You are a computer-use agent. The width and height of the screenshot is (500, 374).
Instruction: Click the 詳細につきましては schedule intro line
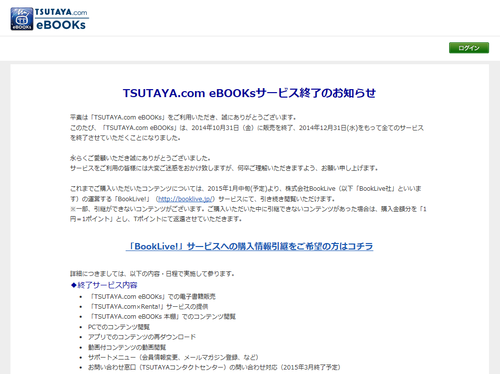(x=152, y=274)
